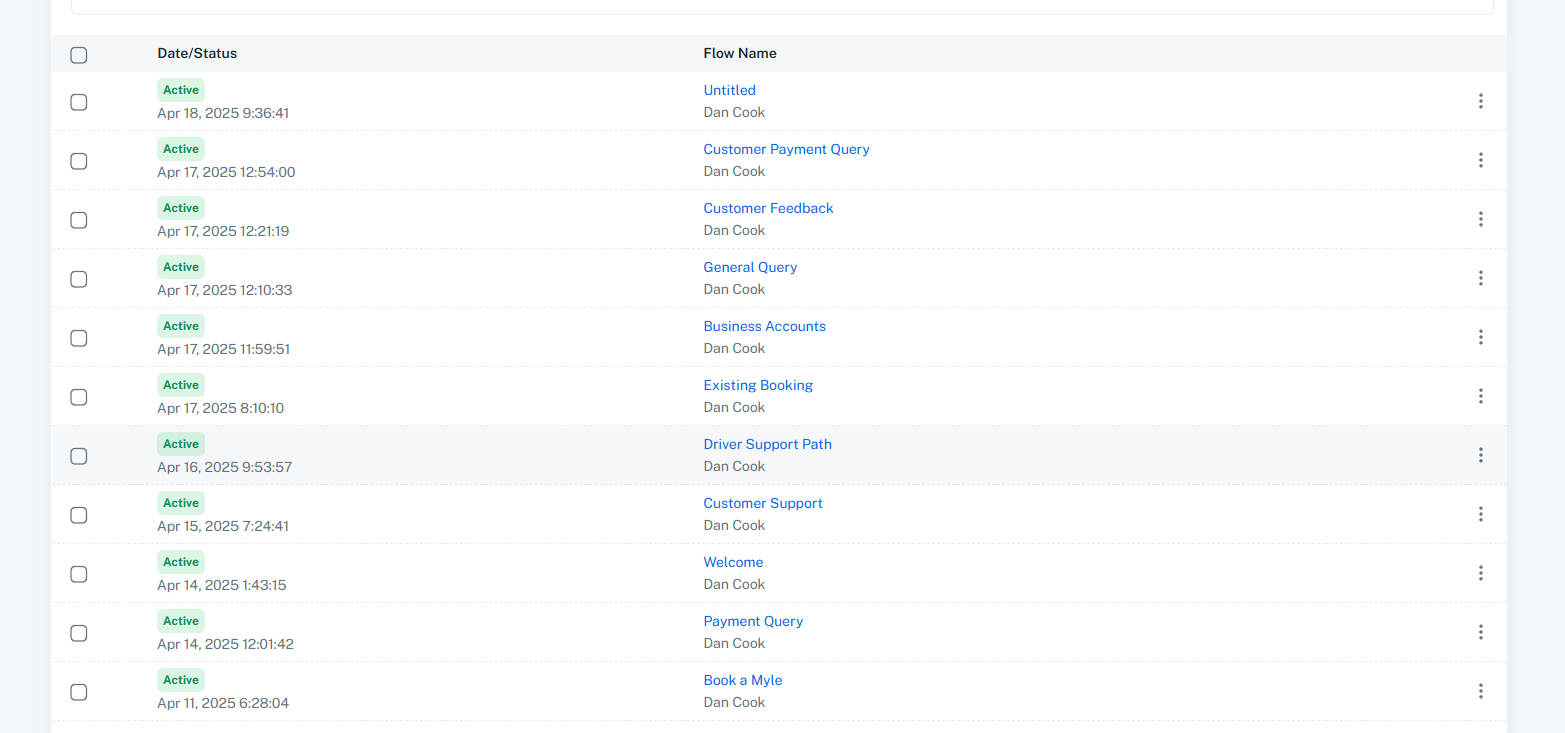
Task: Select the Payment Query row checkbox
Action: click(x=79, y=633)
